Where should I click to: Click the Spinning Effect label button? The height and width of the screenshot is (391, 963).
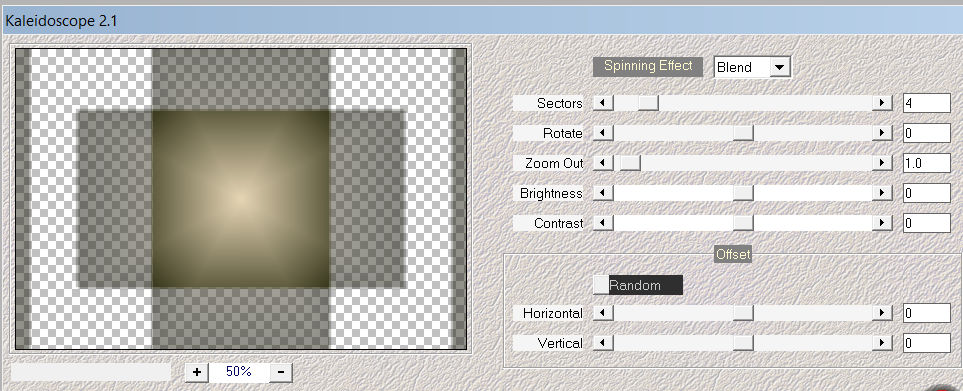click(x=648, y=66)
